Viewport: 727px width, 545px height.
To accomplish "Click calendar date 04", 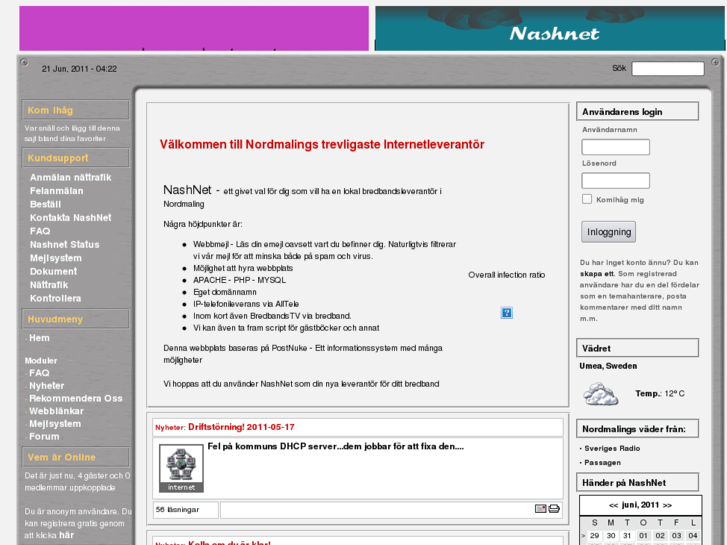I will (693, 536).
